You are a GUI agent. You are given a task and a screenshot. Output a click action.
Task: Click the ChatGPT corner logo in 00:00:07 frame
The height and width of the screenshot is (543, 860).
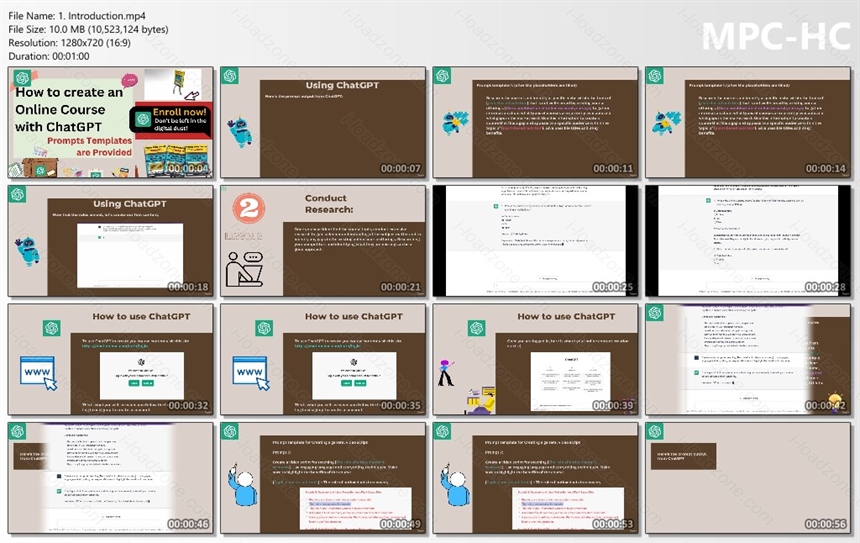(x=230, y=76)
